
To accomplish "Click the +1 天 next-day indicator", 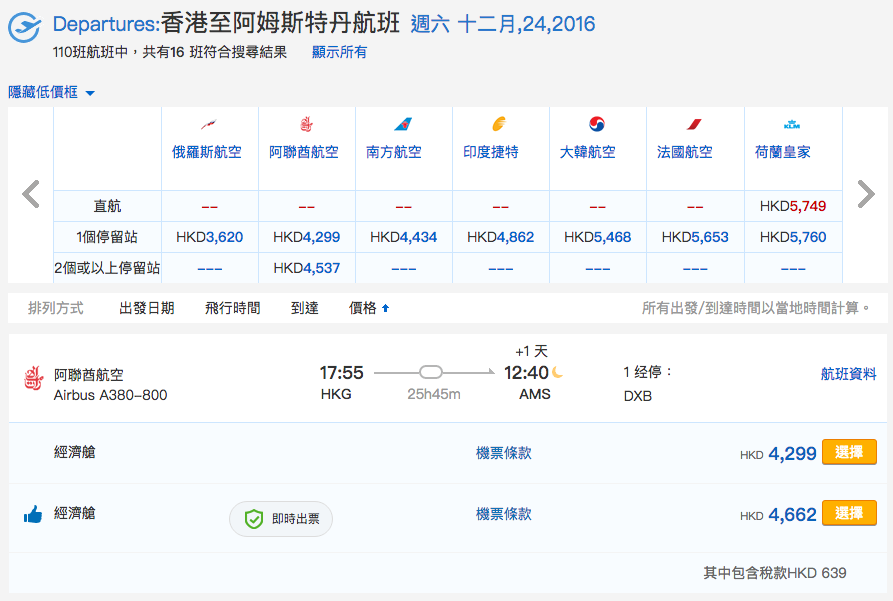I will (x=531, y=351).
